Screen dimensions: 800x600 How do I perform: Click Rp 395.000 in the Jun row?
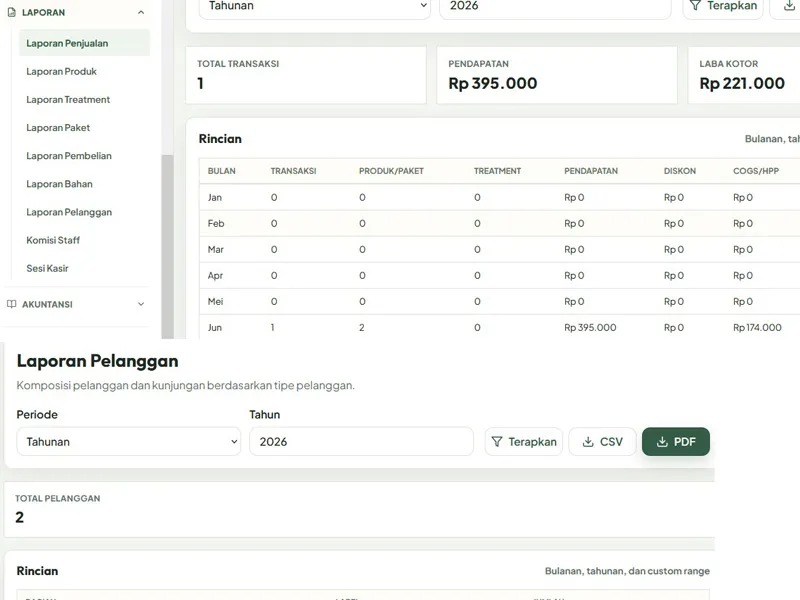pos(590,328)
